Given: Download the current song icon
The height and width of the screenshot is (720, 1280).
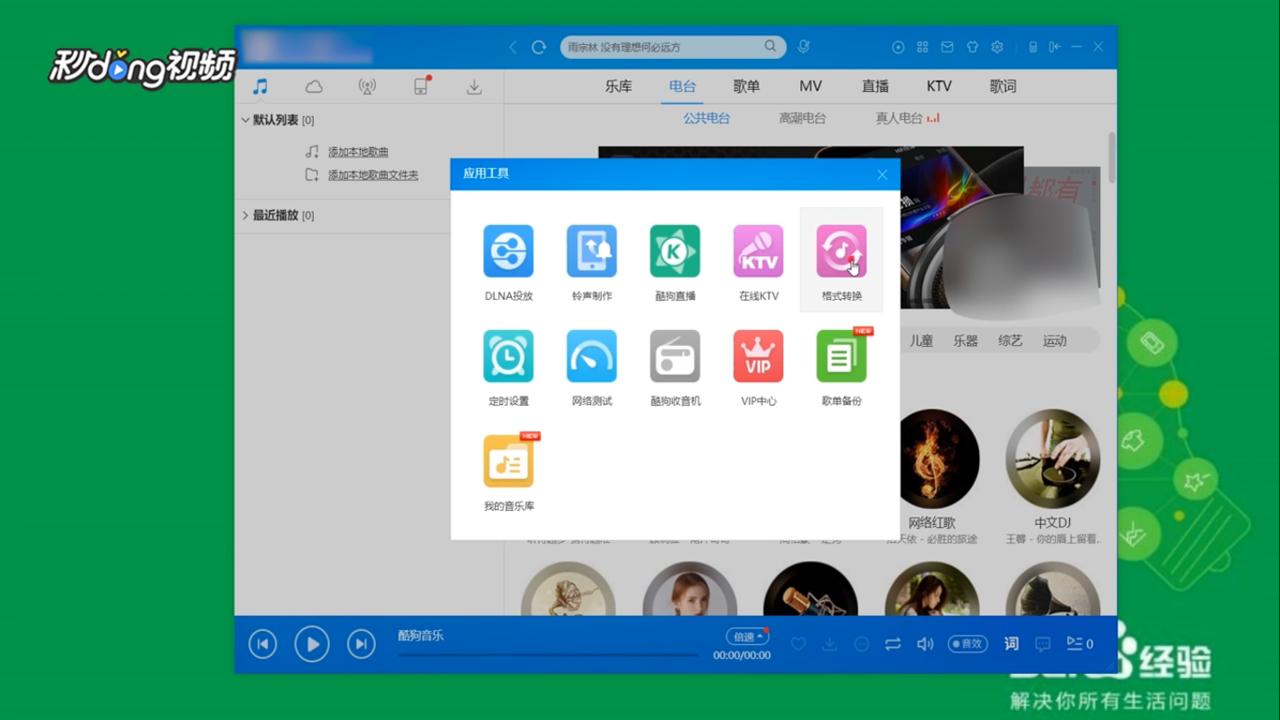Looking at the screenshot, I should point(829,644).
